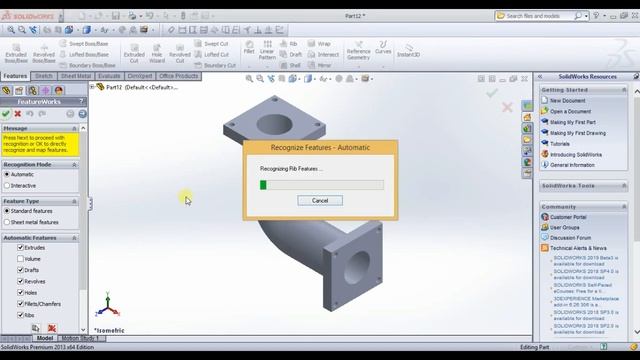Cancel FeatureWorks with red X

tap(18, 114)
